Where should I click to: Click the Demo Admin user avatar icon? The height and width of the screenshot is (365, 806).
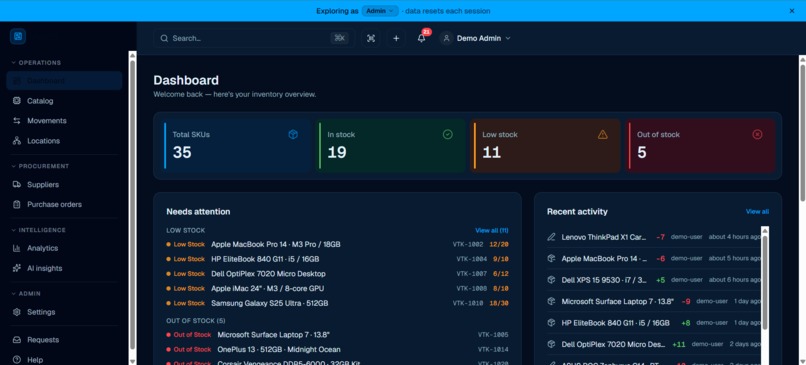(x=446, y=39)
